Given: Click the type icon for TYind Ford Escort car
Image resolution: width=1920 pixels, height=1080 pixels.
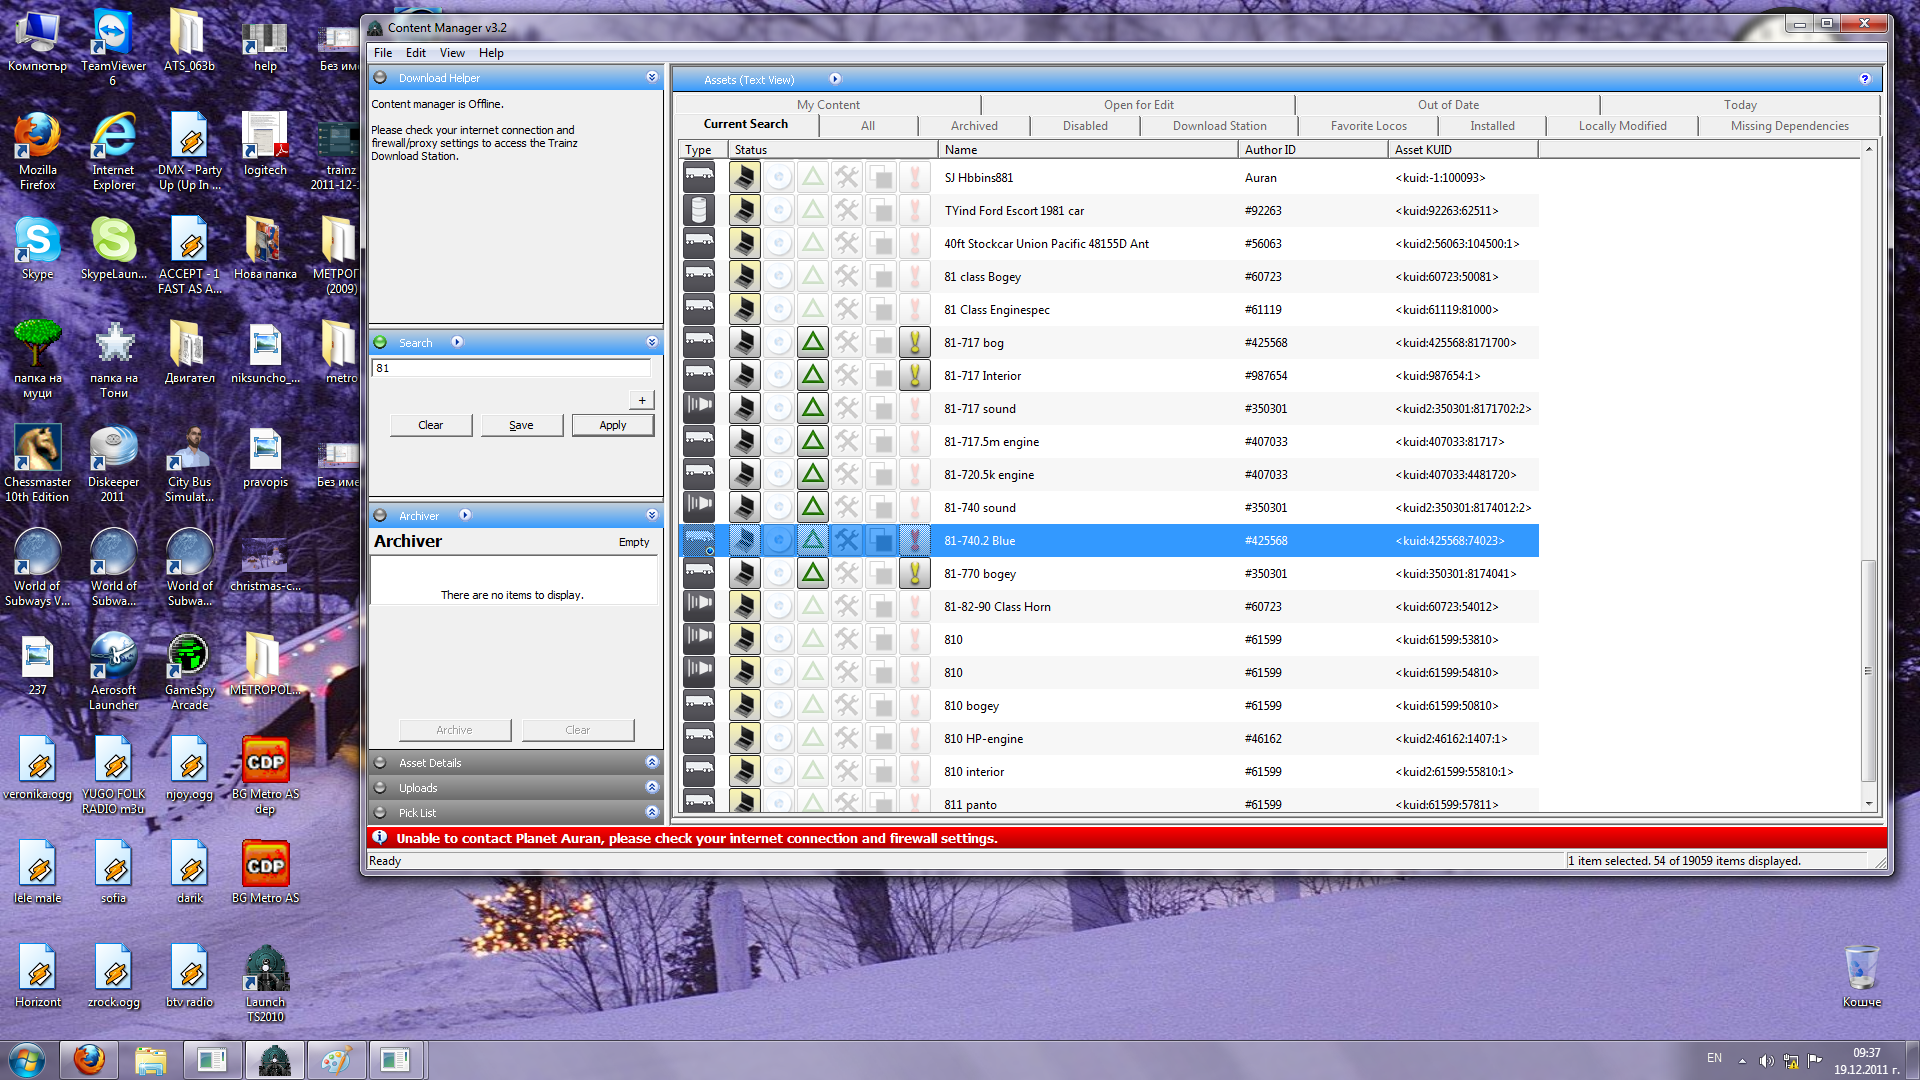Looking at the screenshot, I should [x=699, y=211].
